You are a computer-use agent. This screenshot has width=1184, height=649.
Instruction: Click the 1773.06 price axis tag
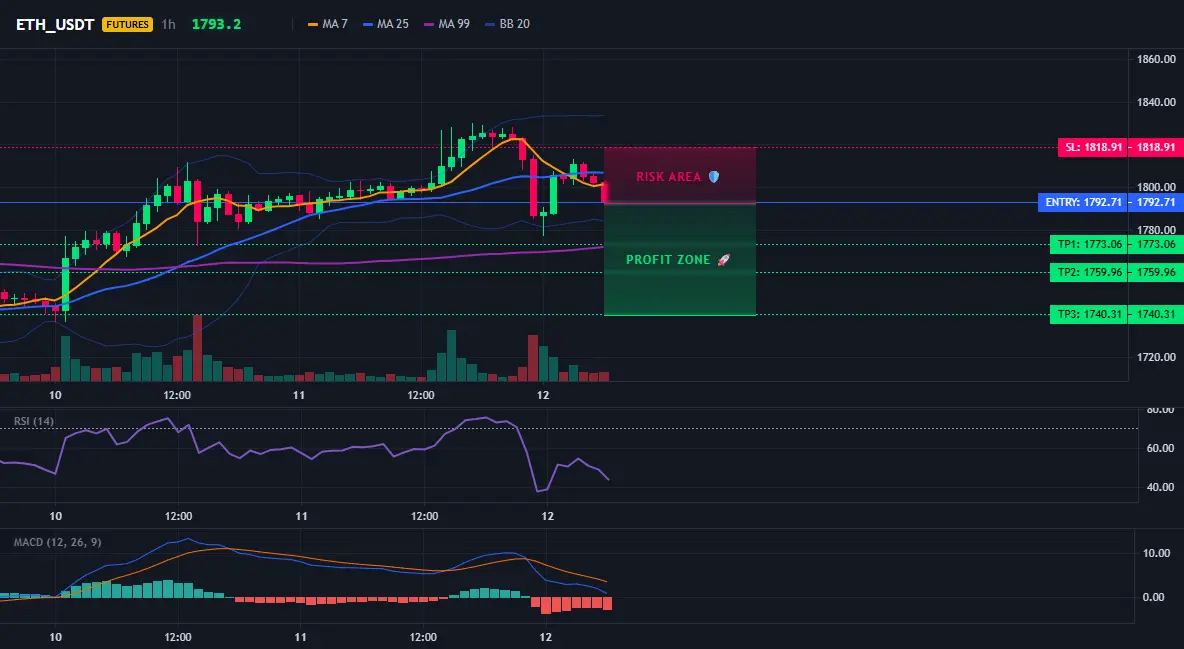1156,244
